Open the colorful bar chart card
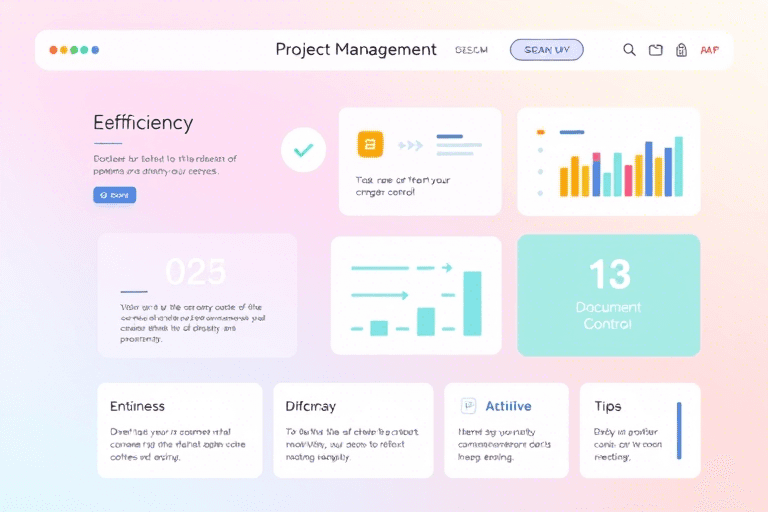768x512 pixels. [608, 162]
